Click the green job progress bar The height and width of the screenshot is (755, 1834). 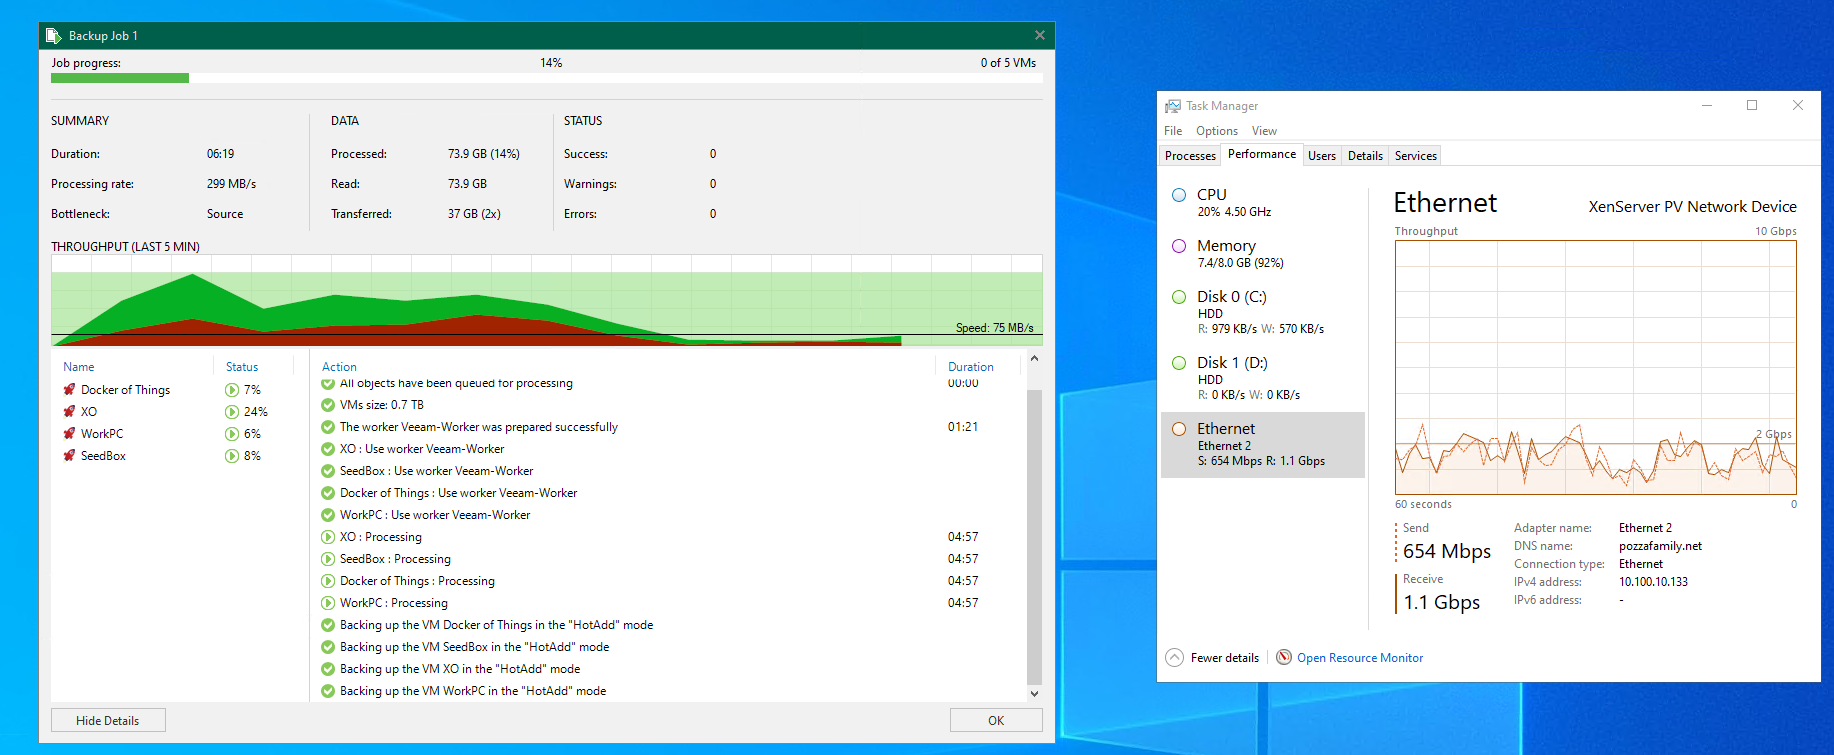click(120, 78)
